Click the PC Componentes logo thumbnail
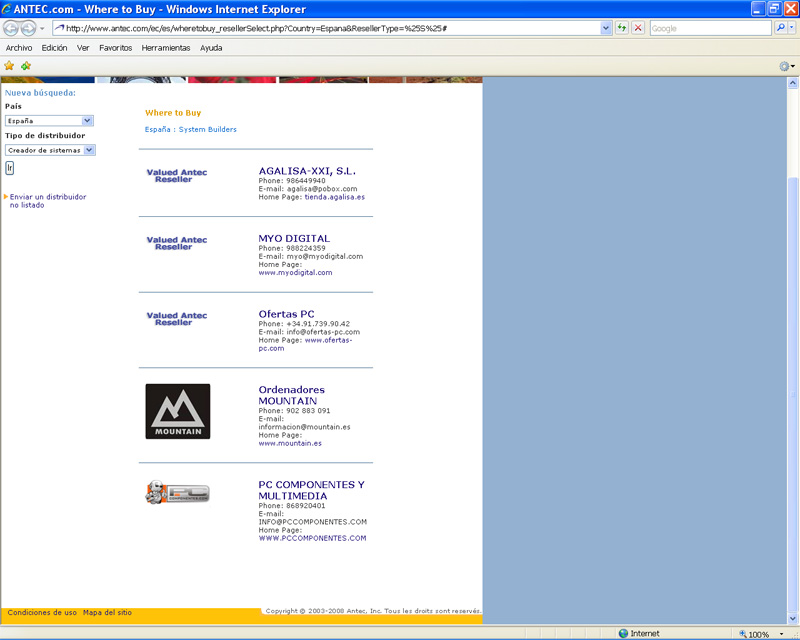Image resolution: width=800 pixels, height=640 pixels. 178,493
